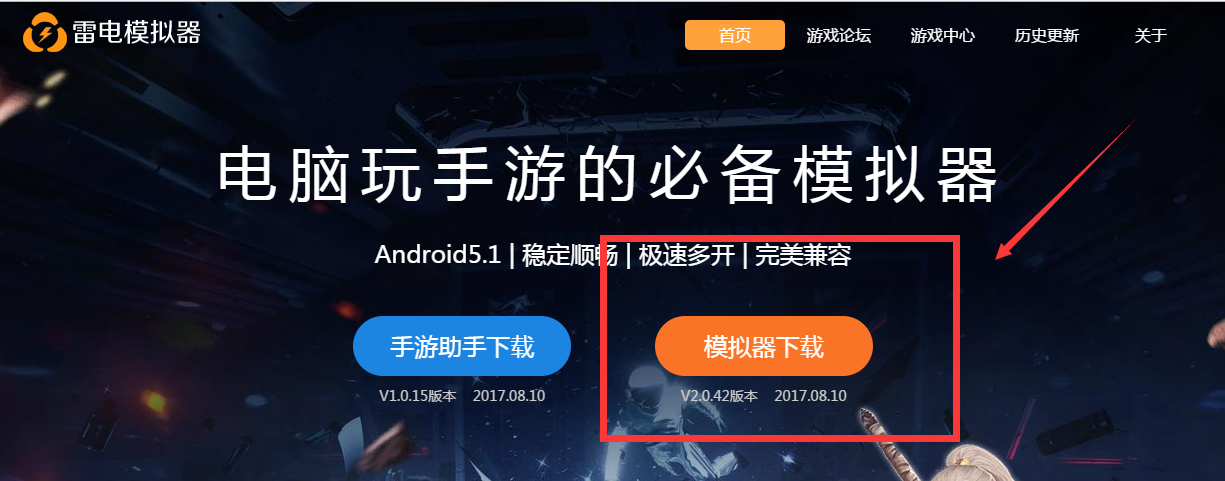The height and width of the screenshot is (481, 1225).
Task: Click the 电脑玩手游的必备模拟器 headline
Action: (609, 176)
